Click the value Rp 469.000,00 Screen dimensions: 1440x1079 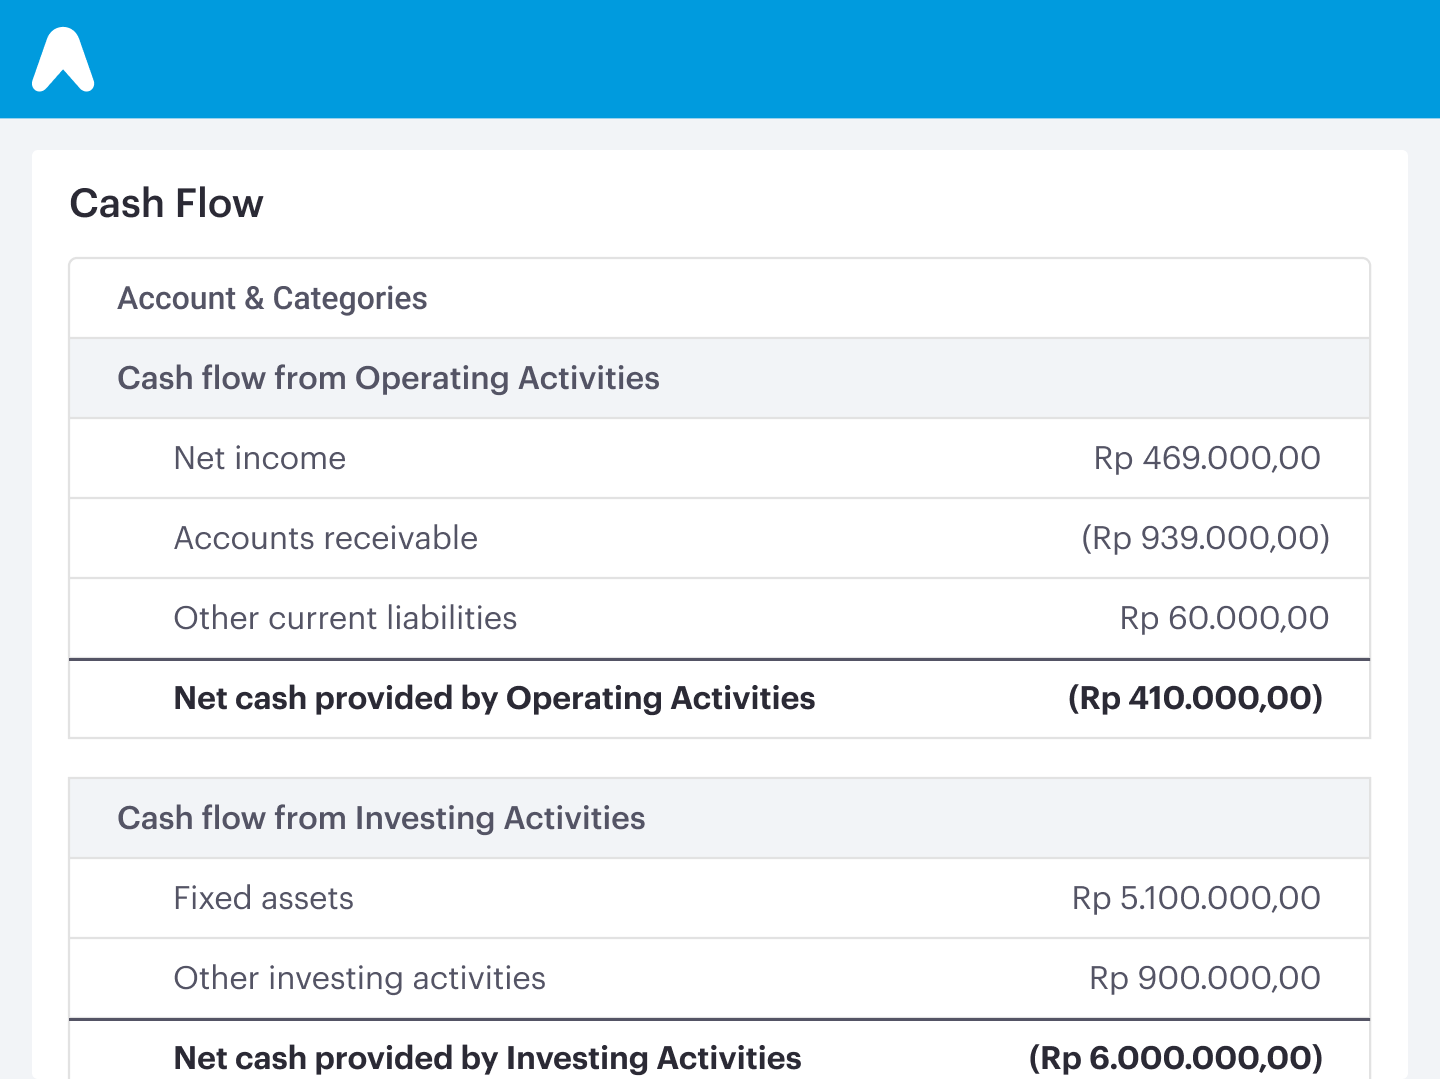[1207, 458]
